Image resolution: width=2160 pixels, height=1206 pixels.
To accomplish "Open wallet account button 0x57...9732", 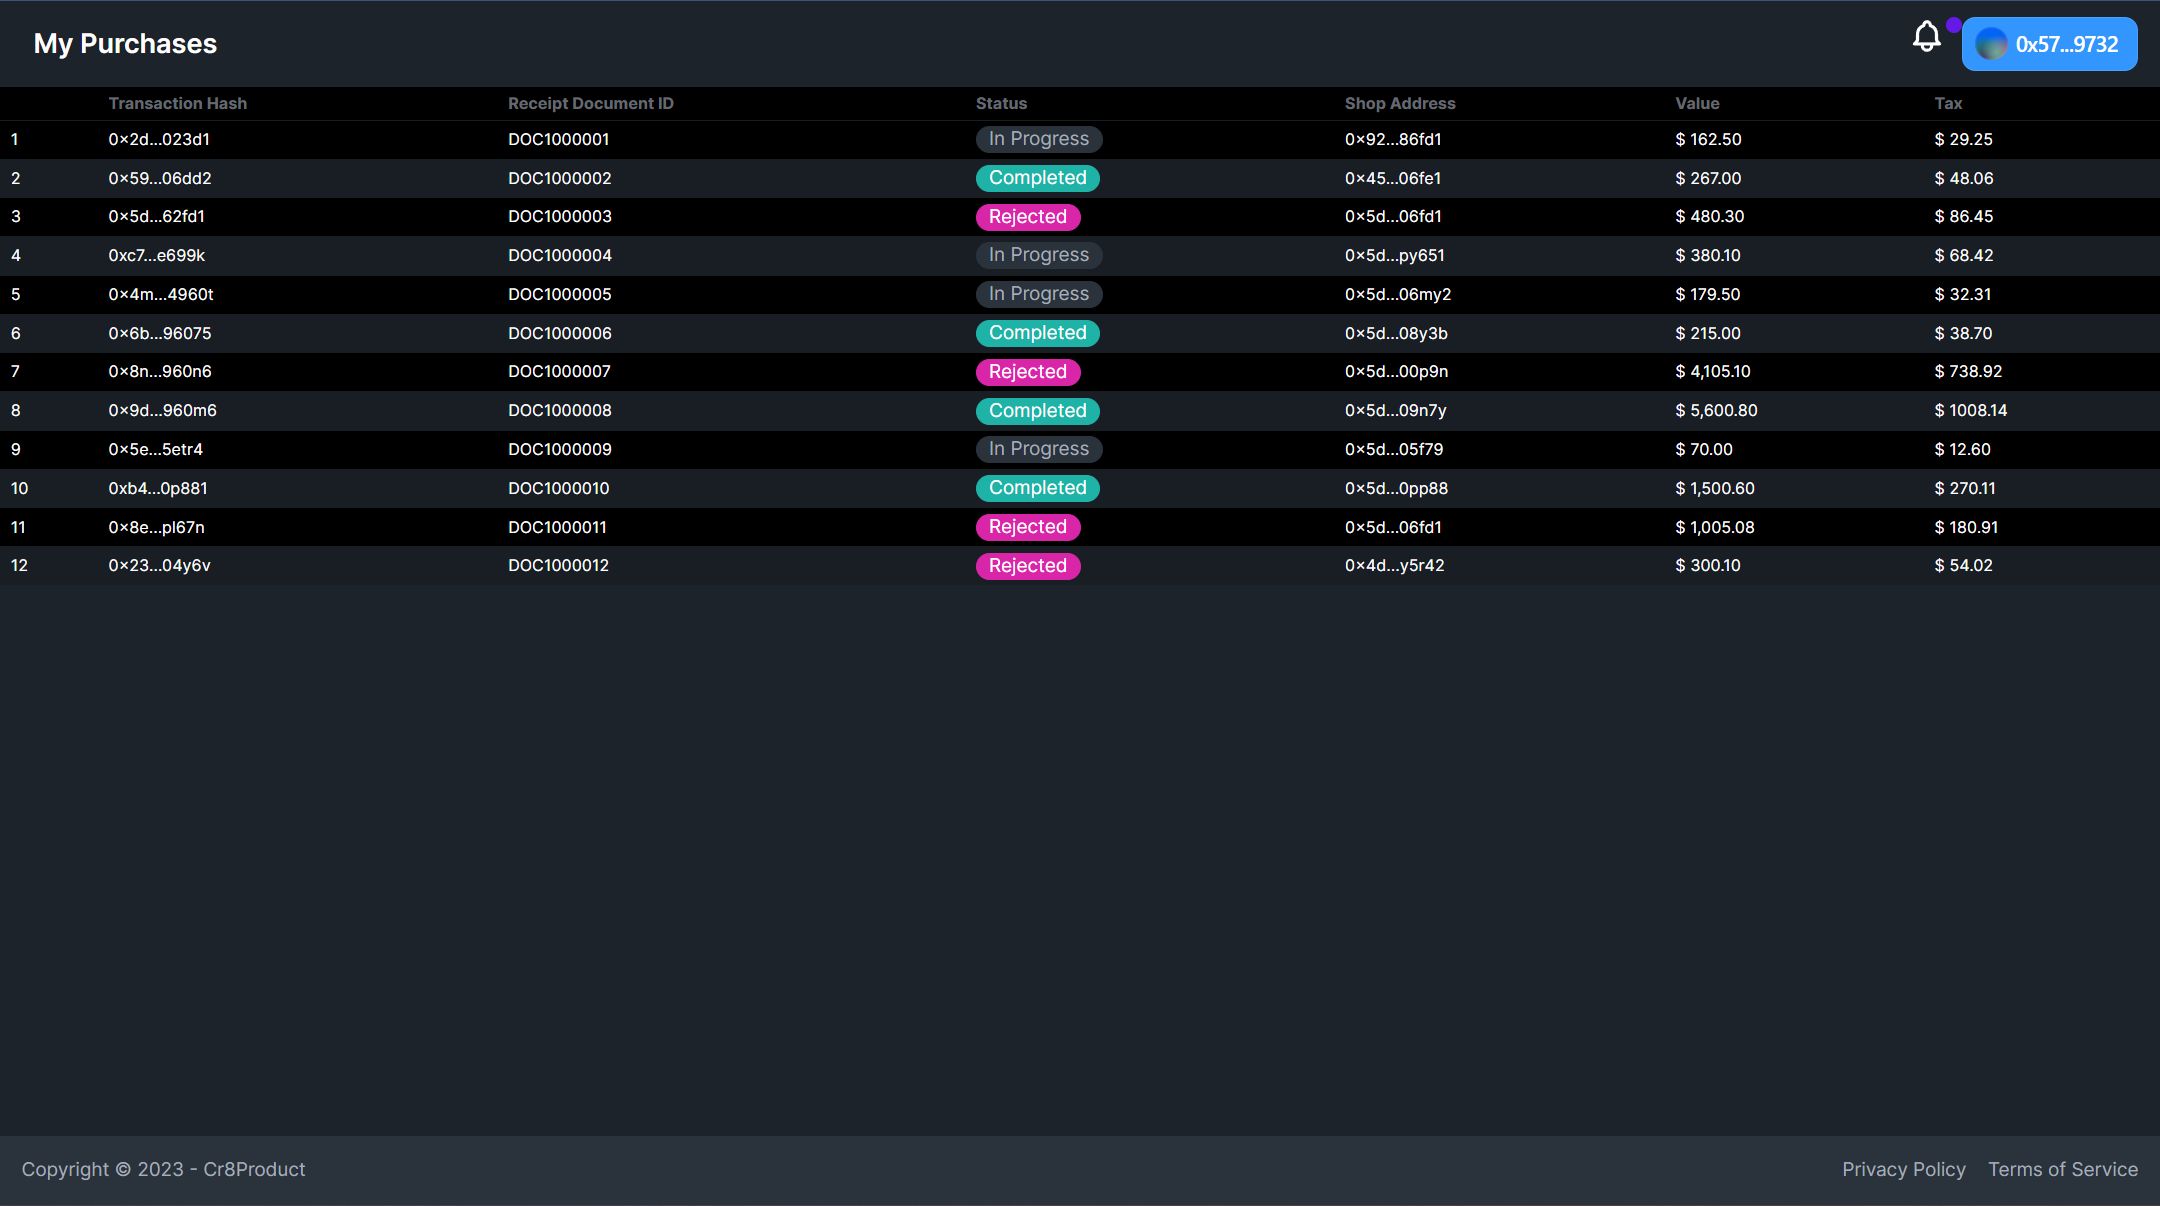I will pyautogui.click(x=2049, y=44).
